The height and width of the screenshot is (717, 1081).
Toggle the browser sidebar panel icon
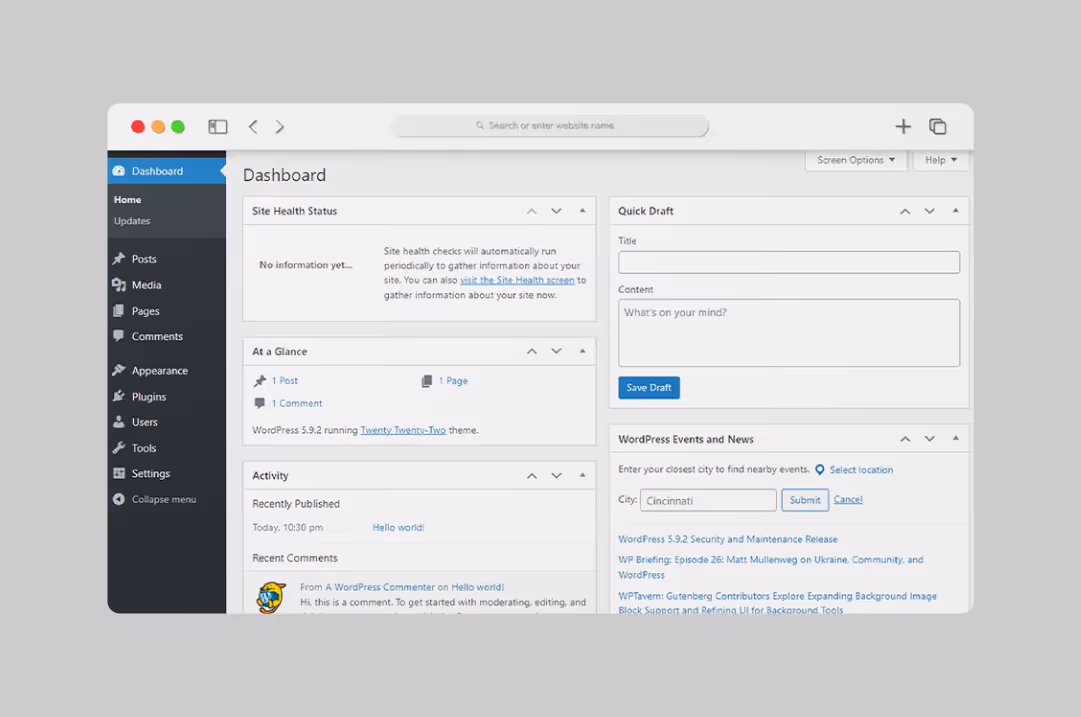(218, 126)
